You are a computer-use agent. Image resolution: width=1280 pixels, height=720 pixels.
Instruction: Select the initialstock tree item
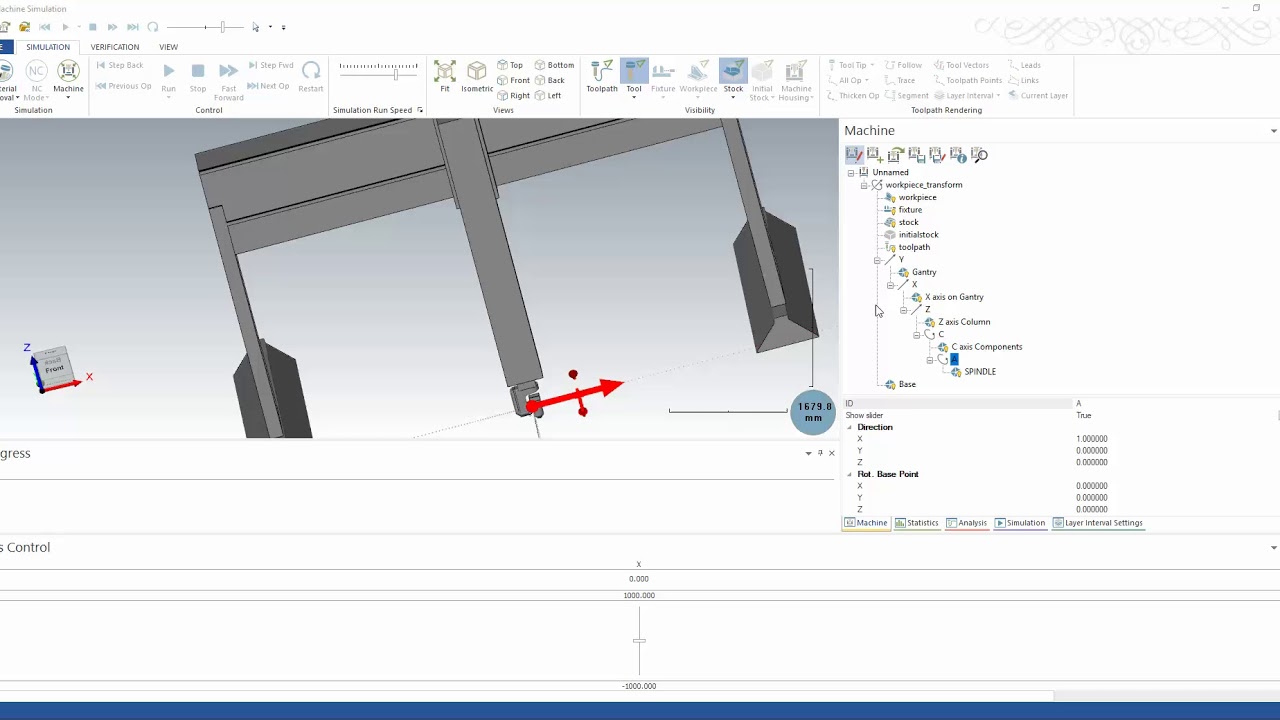click(918, 235)
